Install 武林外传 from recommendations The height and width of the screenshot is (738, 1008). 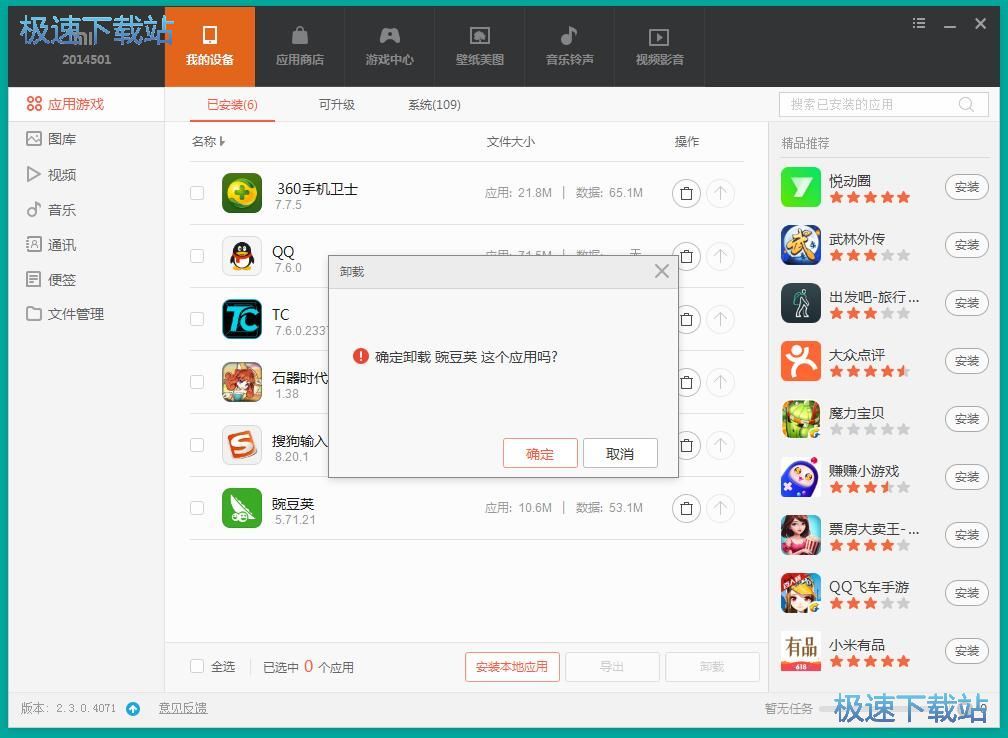[966, 245]
